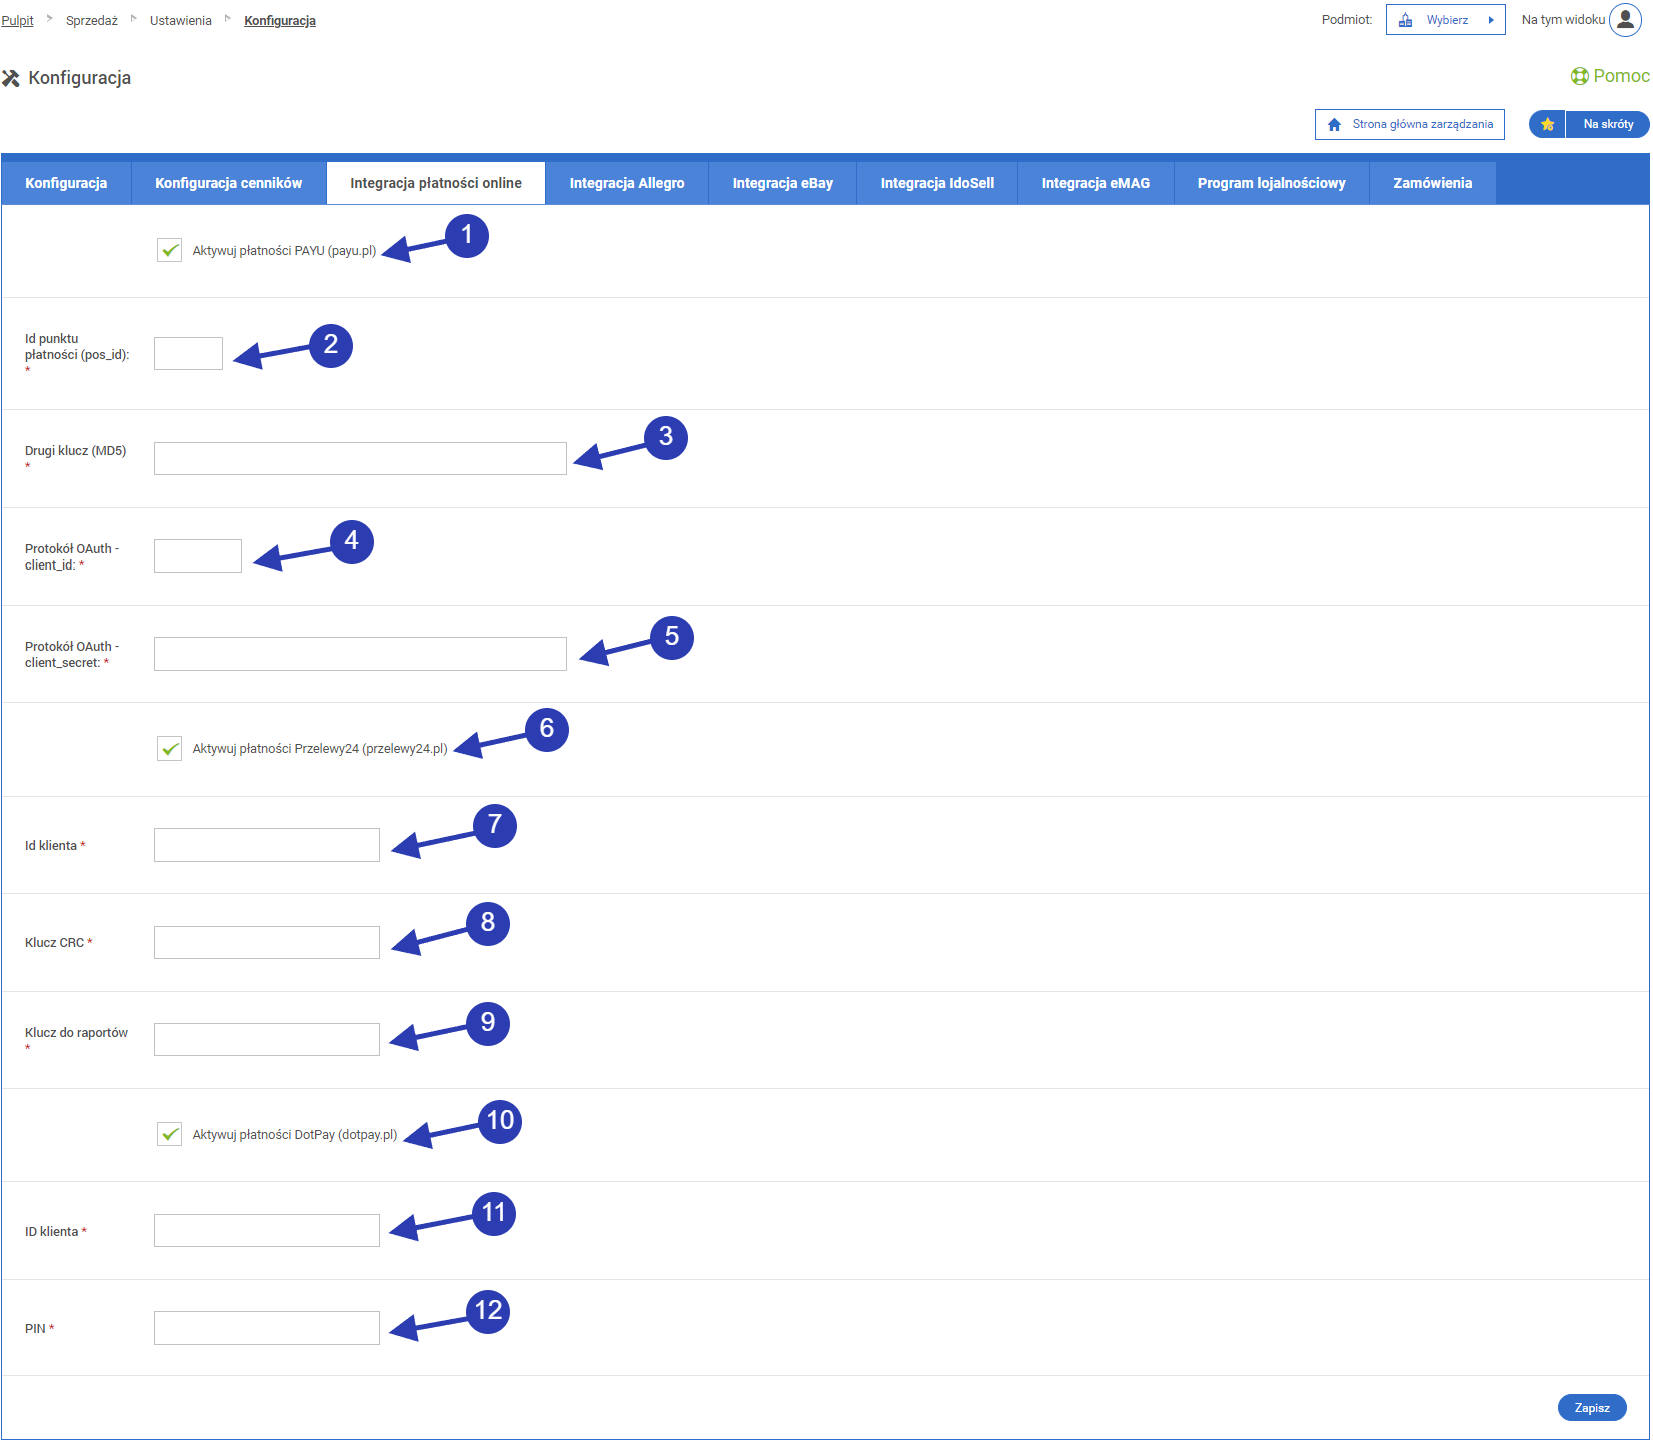Click the home icon for management page

[1334, 125]
